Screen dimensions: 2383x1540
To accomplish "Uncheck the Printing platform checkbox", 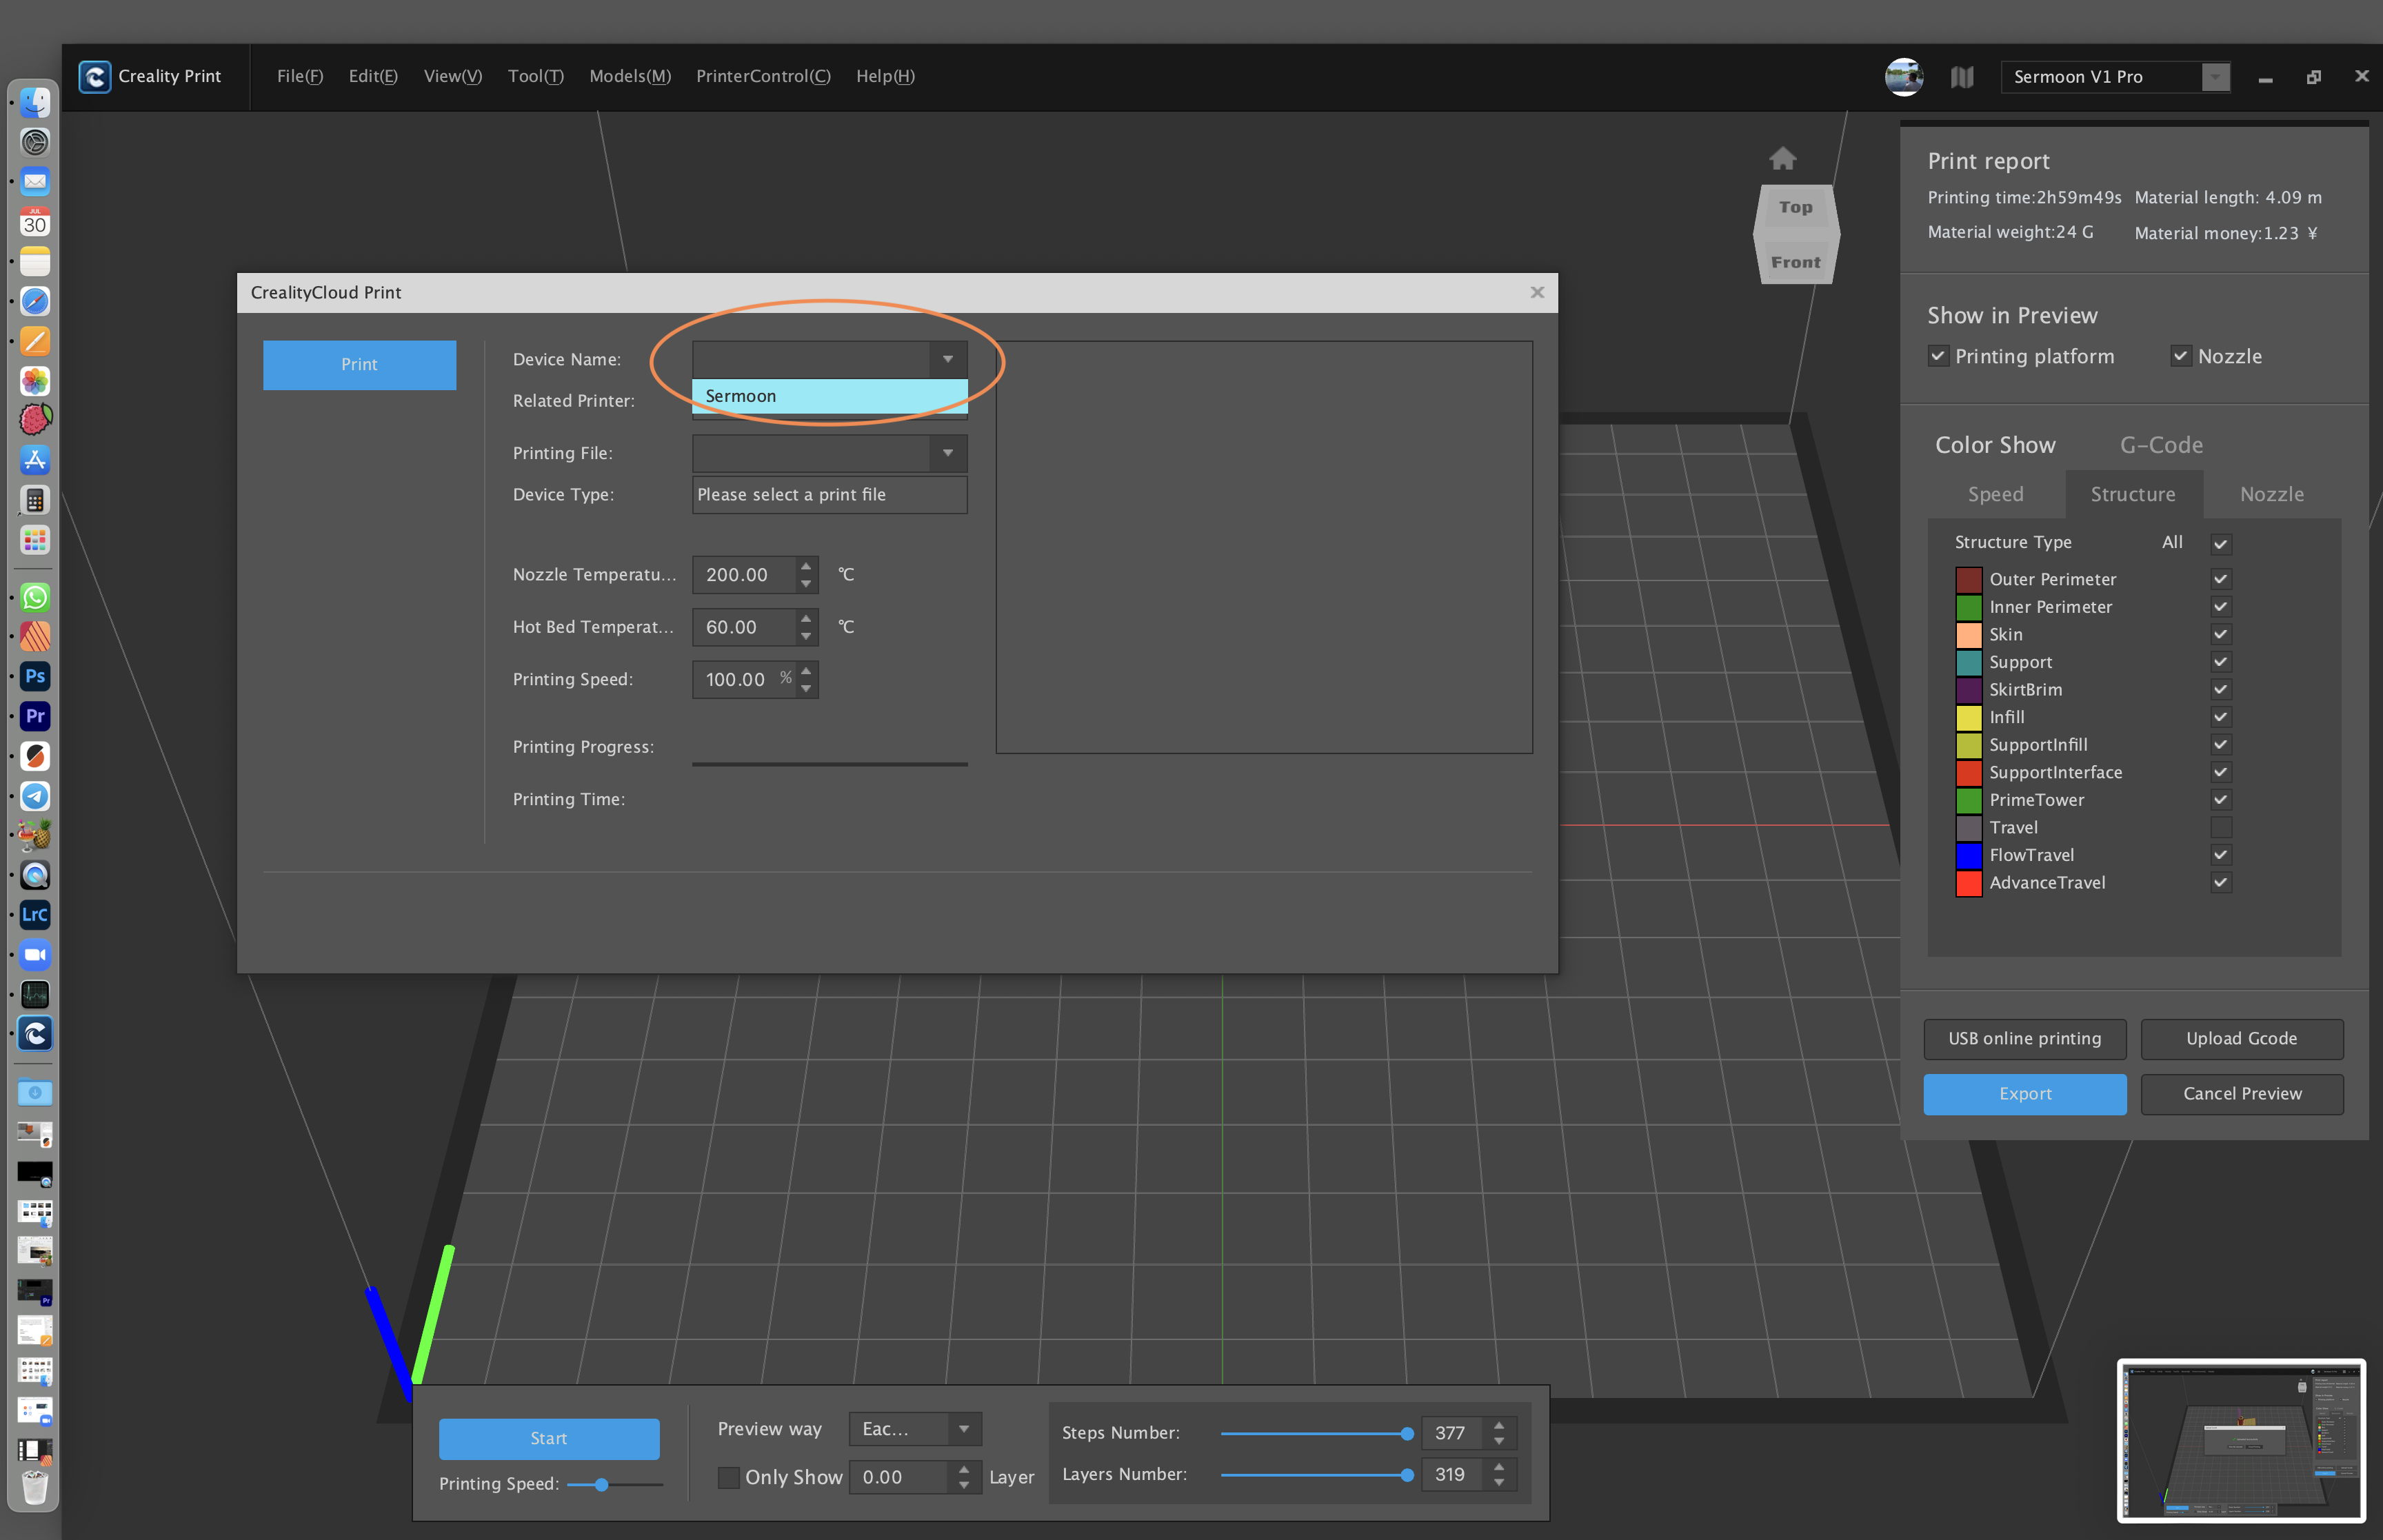I will tap(1938, 356).
